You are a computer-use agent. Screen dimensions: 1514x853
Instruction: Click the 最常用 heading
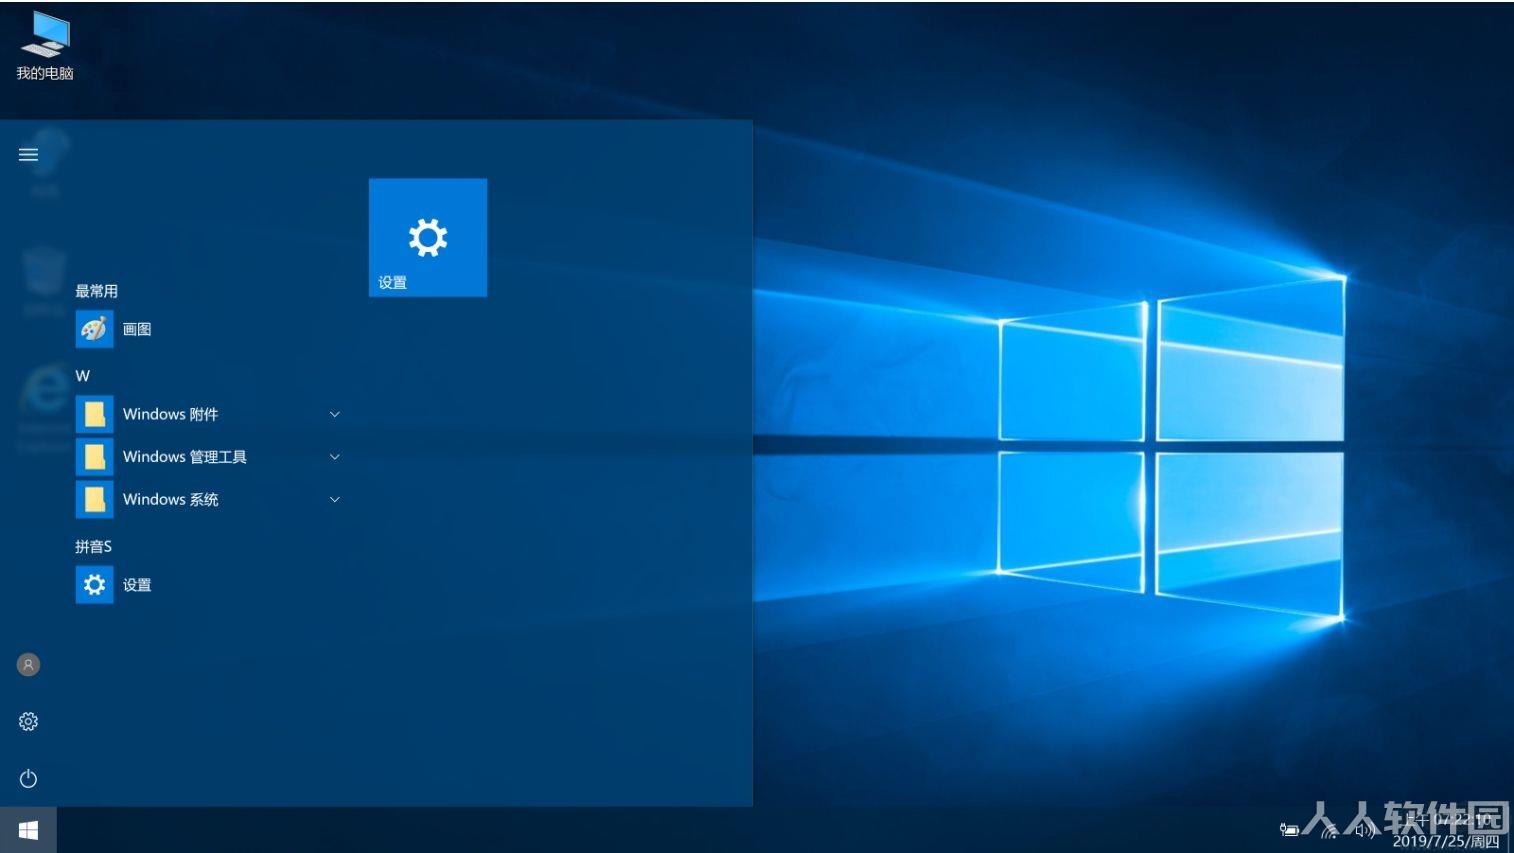coord(96,291)
